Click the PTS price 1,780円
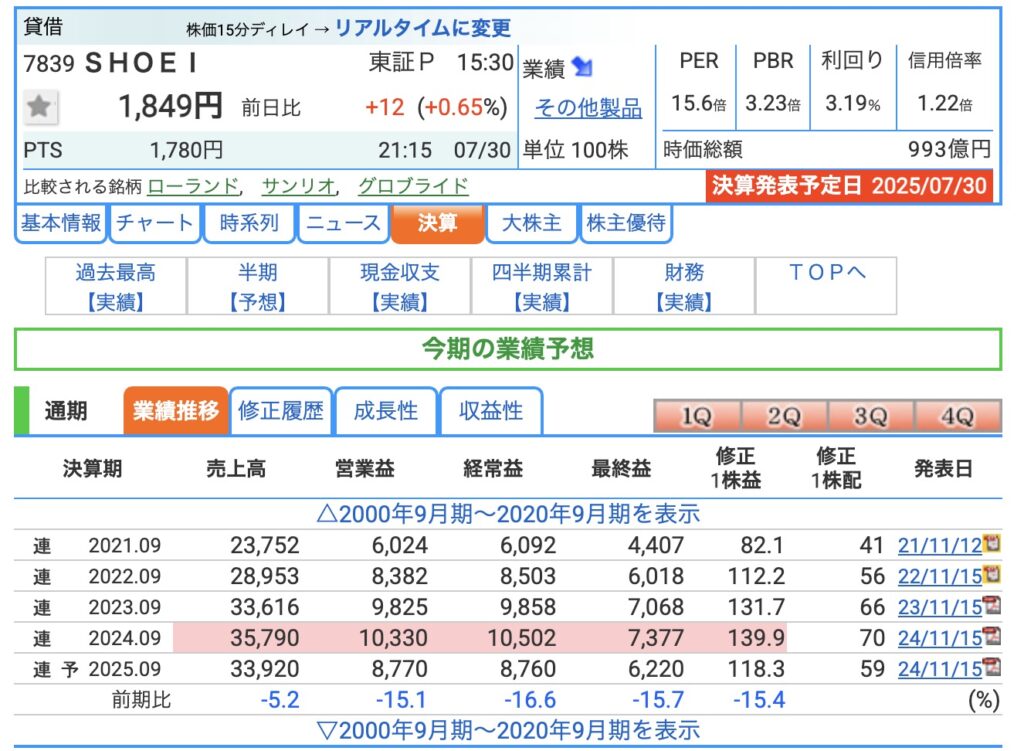Screen dimensions: 1024x751 (186, 150)
